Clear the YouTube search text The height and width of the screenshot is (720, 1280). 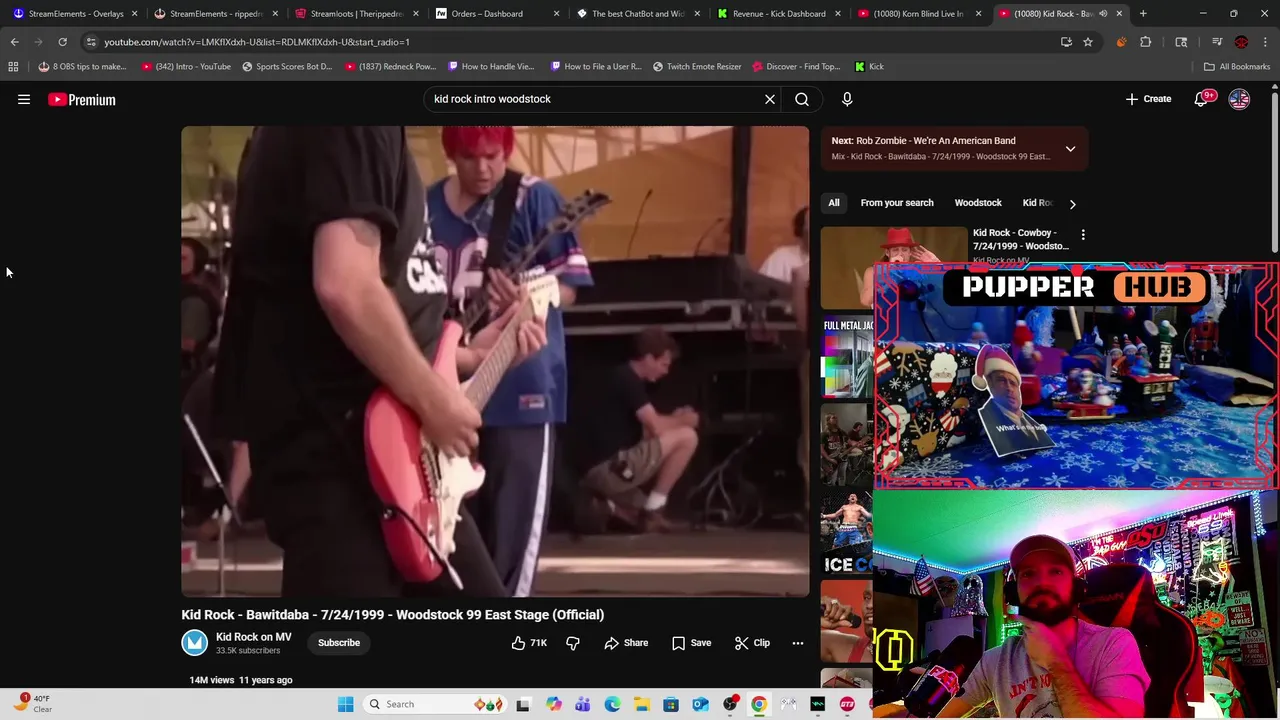pos(770,99)
